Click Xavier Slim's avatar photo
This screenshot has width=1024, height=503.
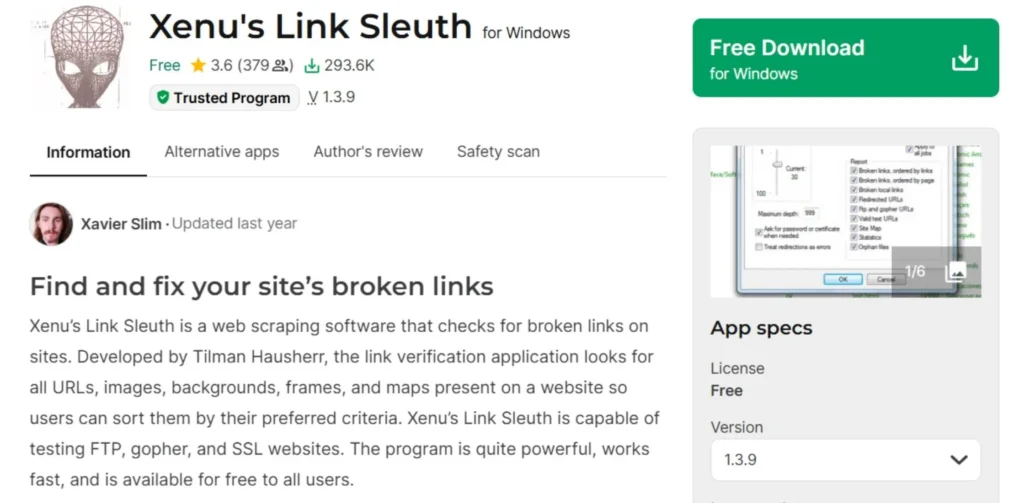pos(51,224)
